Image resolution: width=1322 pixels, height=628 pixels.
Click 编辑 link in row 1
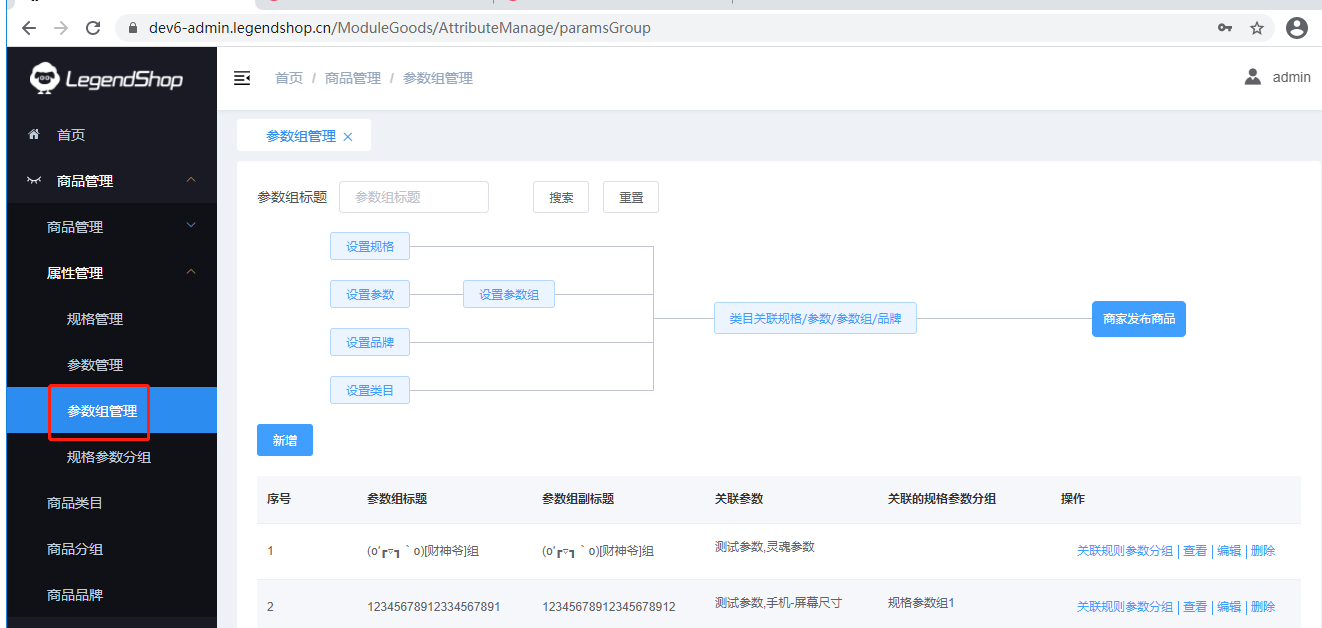[x=1229, y=551]
